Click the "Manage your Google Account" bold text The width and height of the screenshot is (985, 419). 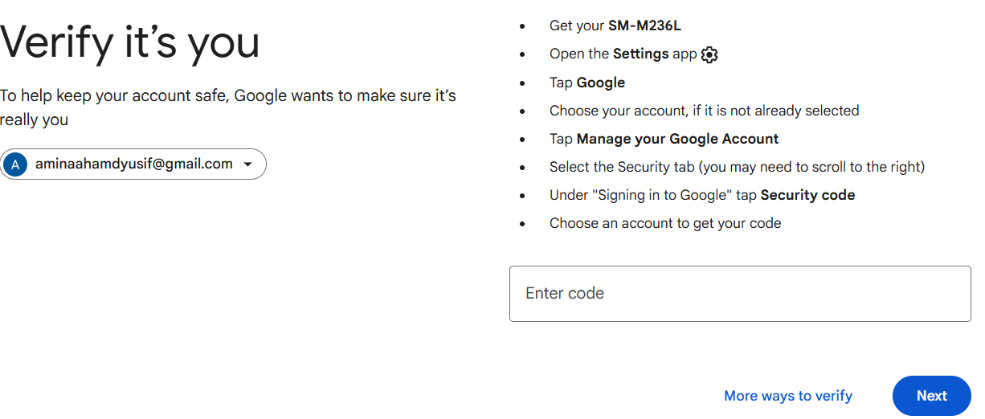pos(677,139)
